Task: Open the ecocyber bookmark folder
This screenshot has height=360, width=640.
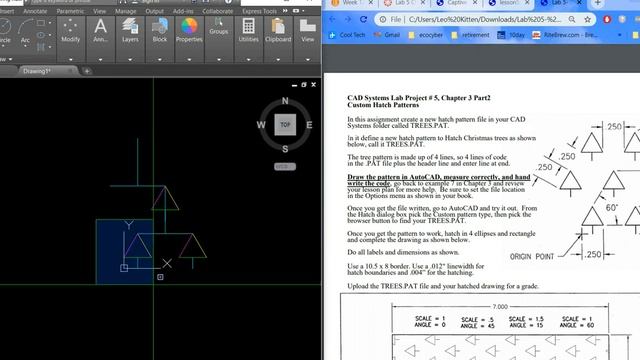Action: pos(426,35)
